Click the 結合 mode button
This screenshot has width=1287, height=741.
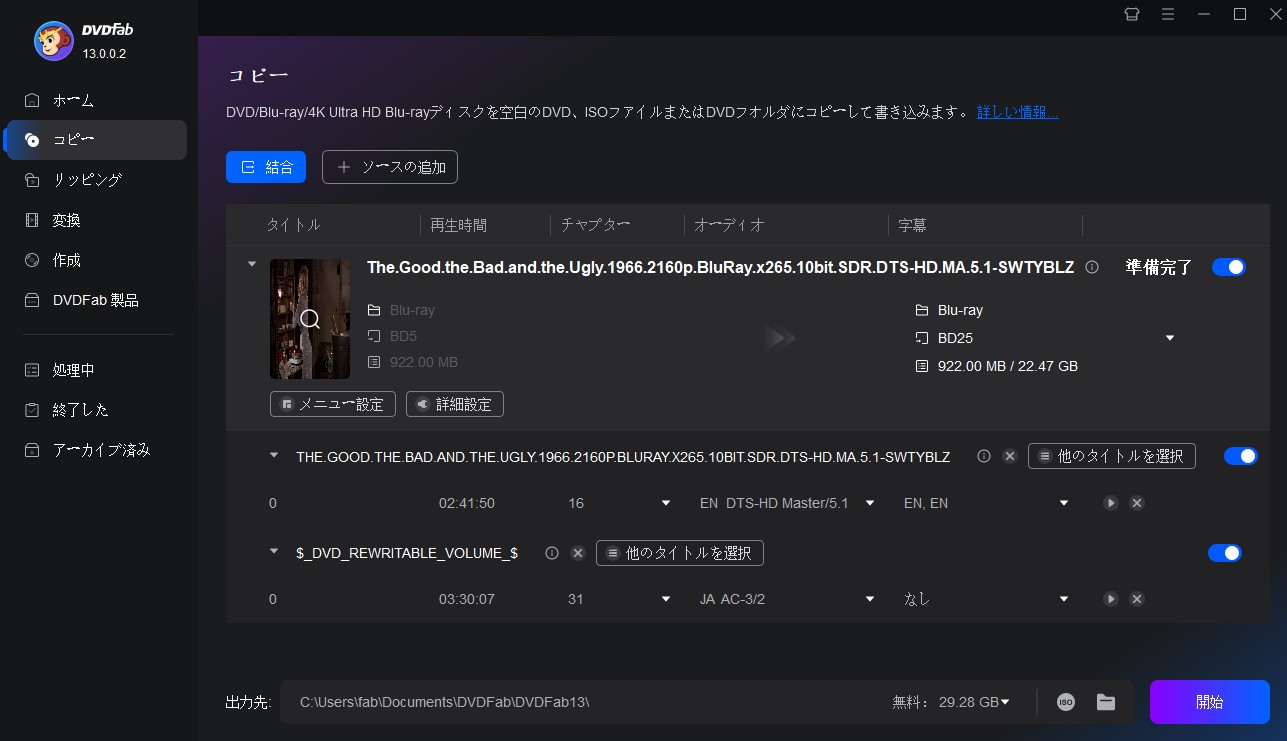[x=266, y=167]
